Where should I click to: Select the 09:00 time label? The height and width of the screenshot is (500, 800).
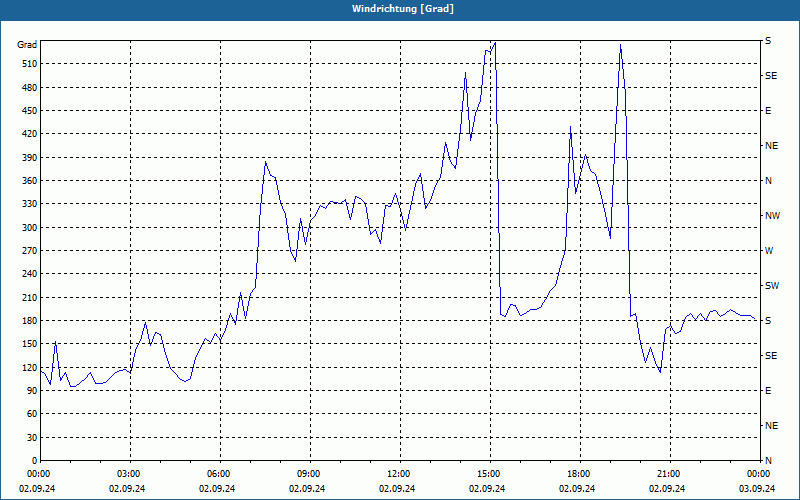pyautogui.click(x=310, y=474)
